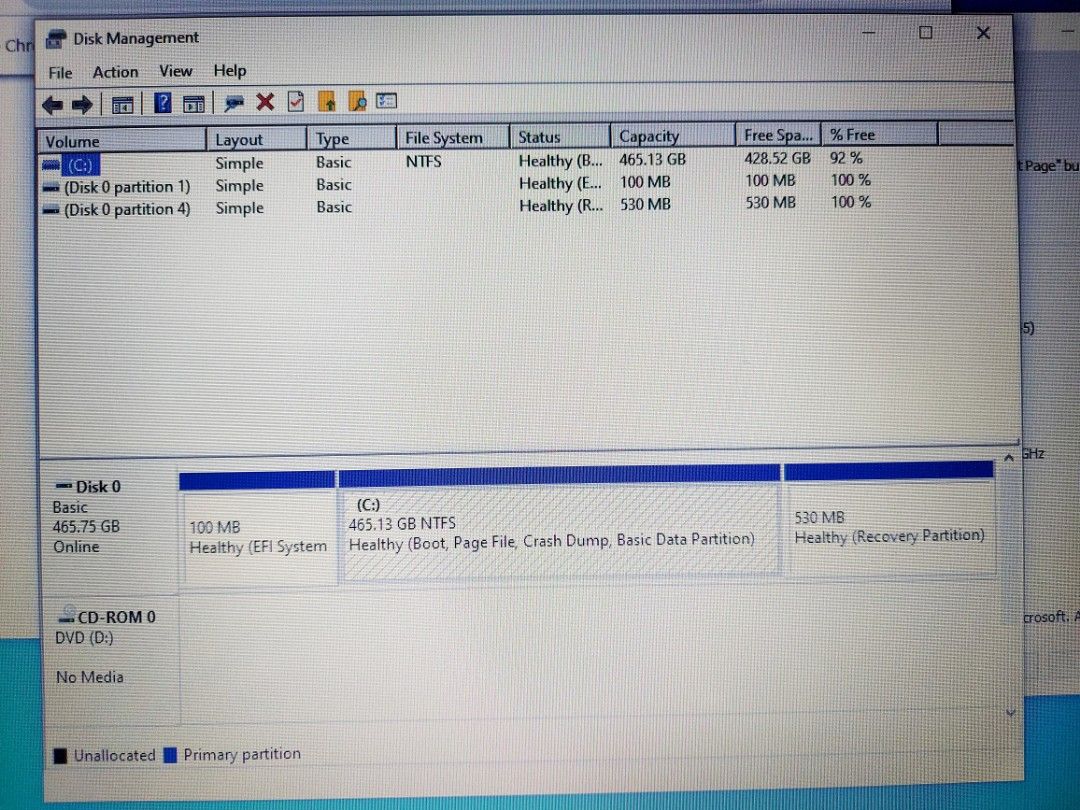Toggle the Show/Hide Action Pane icon
The height and width of the screenshot is (810, 1080).
(194, 102)
